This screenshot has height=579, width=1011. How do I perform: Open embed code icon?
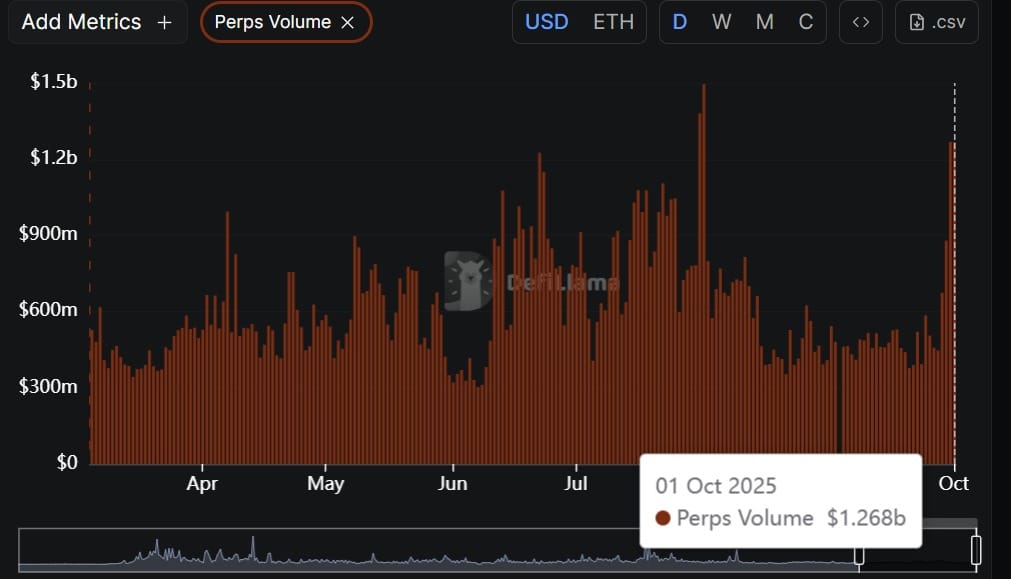(860, 22)
